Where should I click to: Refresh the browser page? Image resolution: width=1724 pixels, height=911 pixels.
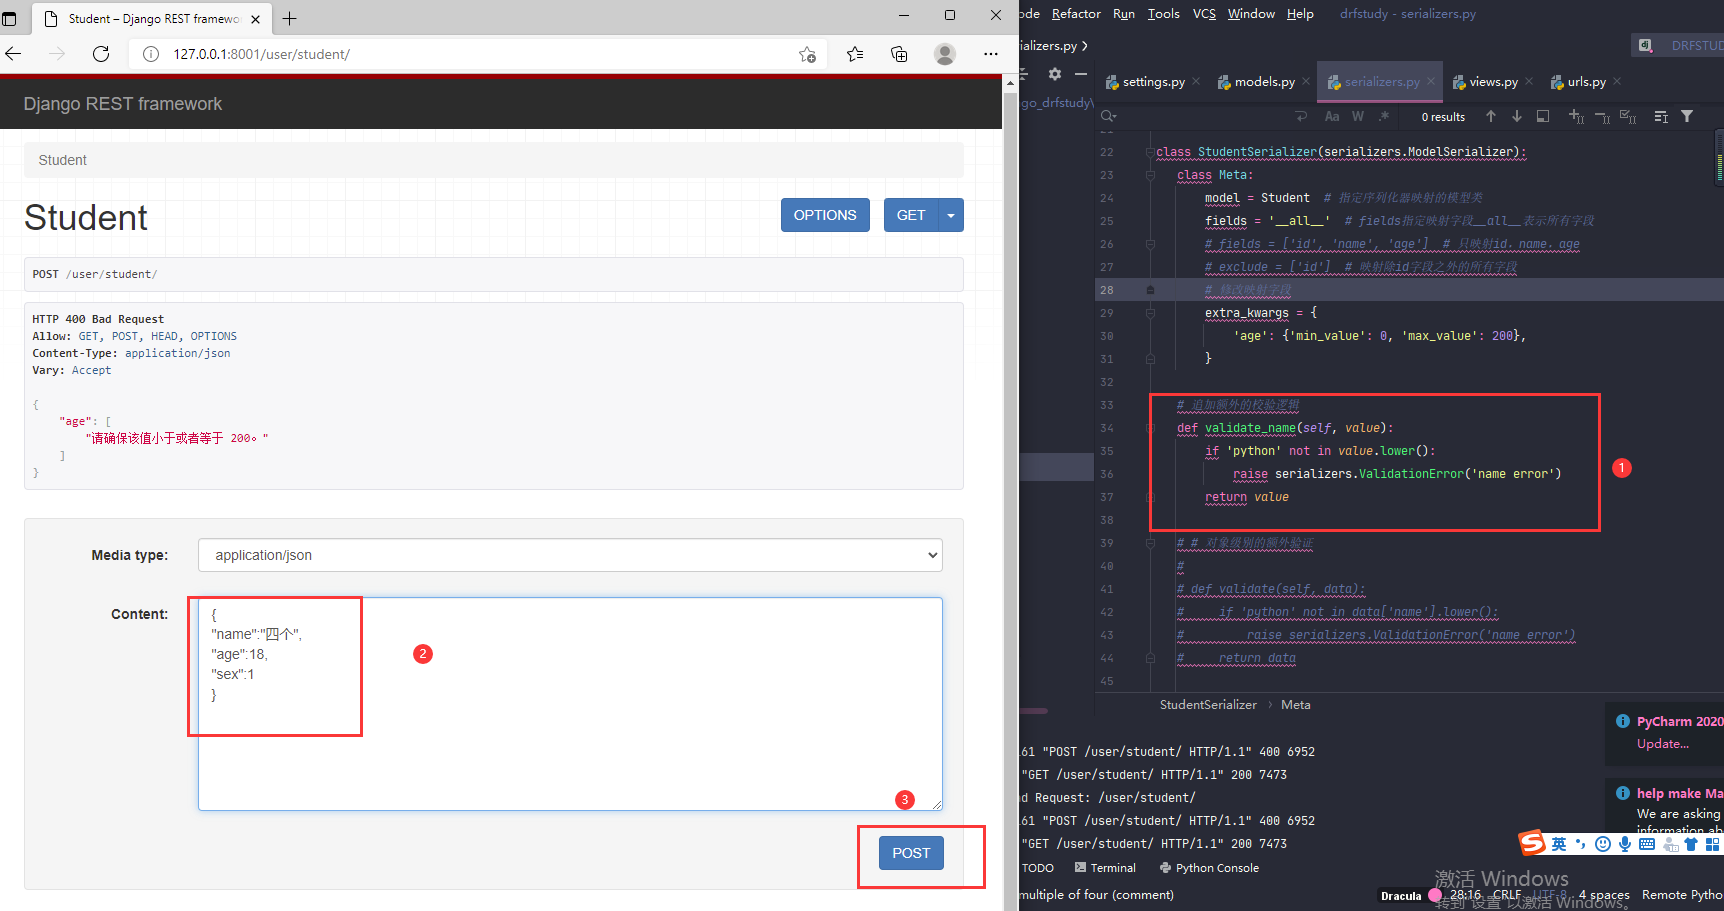click(x=101, y=54)
